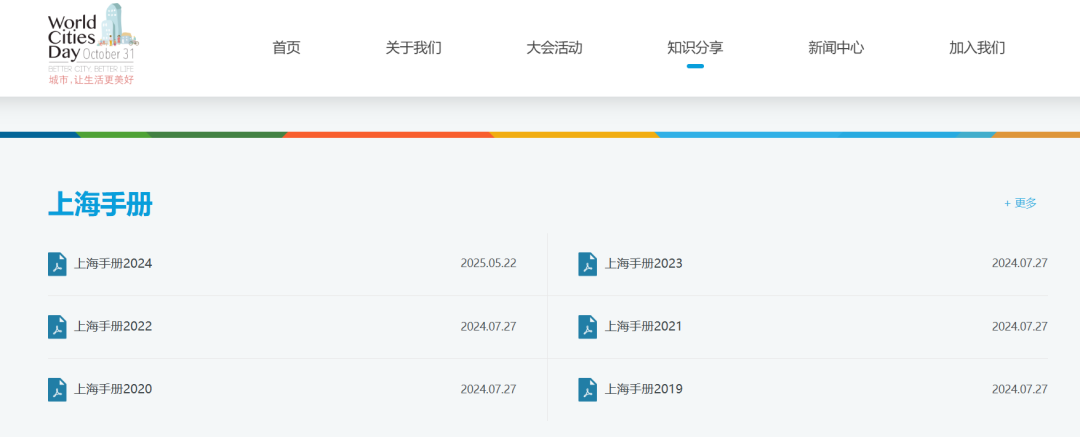The width and height of the screenshot is (1080, 437).
Task: Click the 上海手册 section heading
Action: pyautogui.click(x=100, y=204)
